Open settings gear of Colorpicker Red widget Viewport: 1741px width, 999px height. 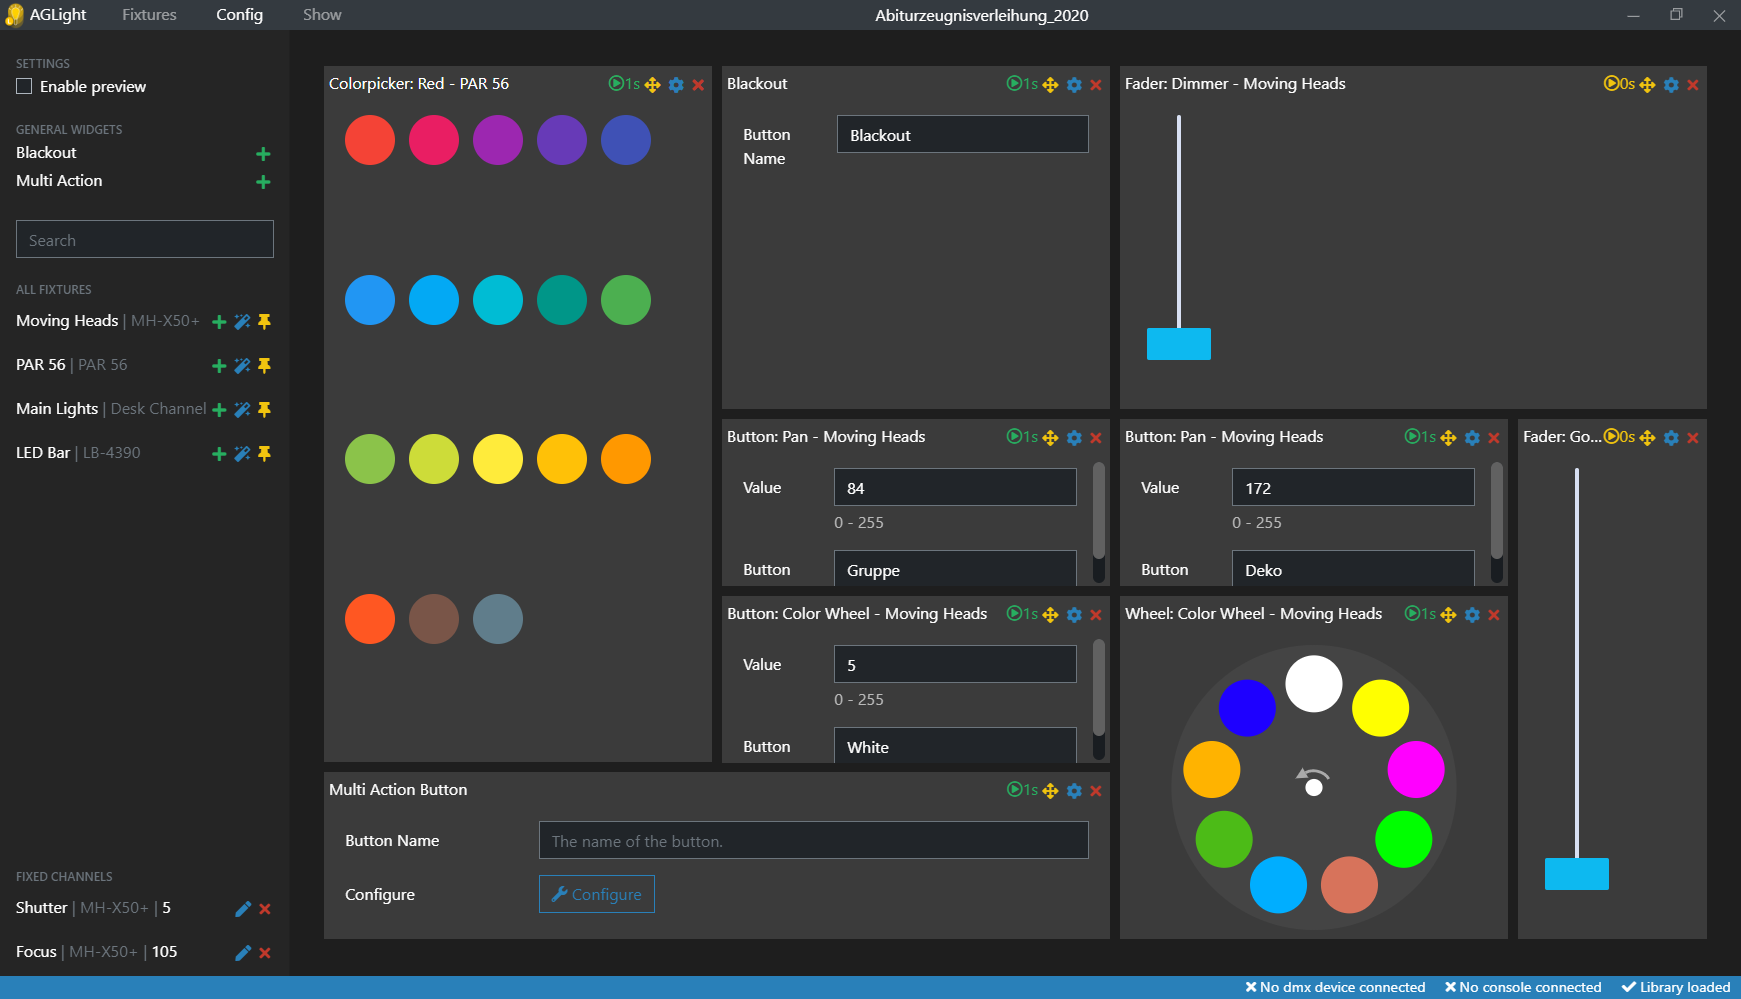[676, 85]
